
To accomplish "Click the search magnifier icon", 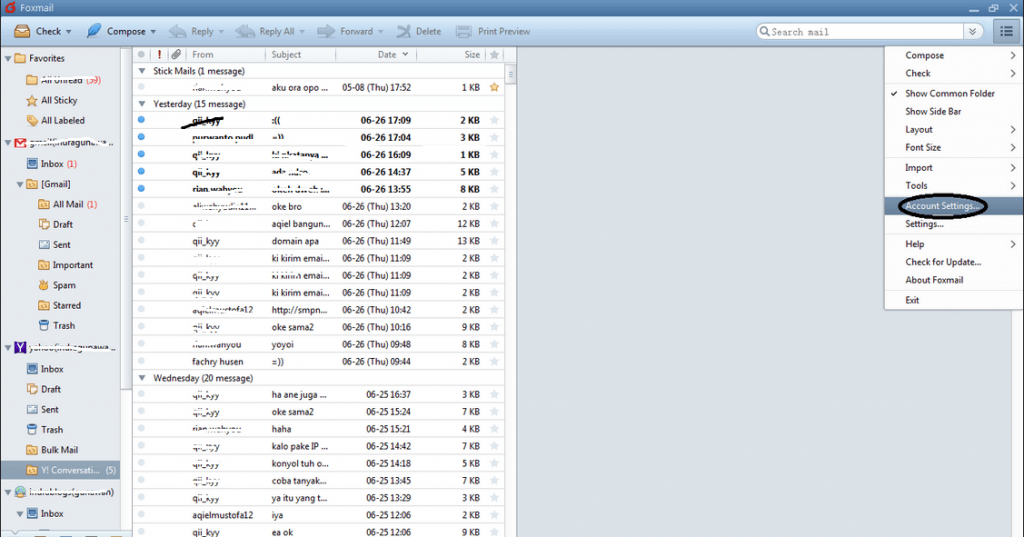I will pyautogui.click(x=764, y=31).
